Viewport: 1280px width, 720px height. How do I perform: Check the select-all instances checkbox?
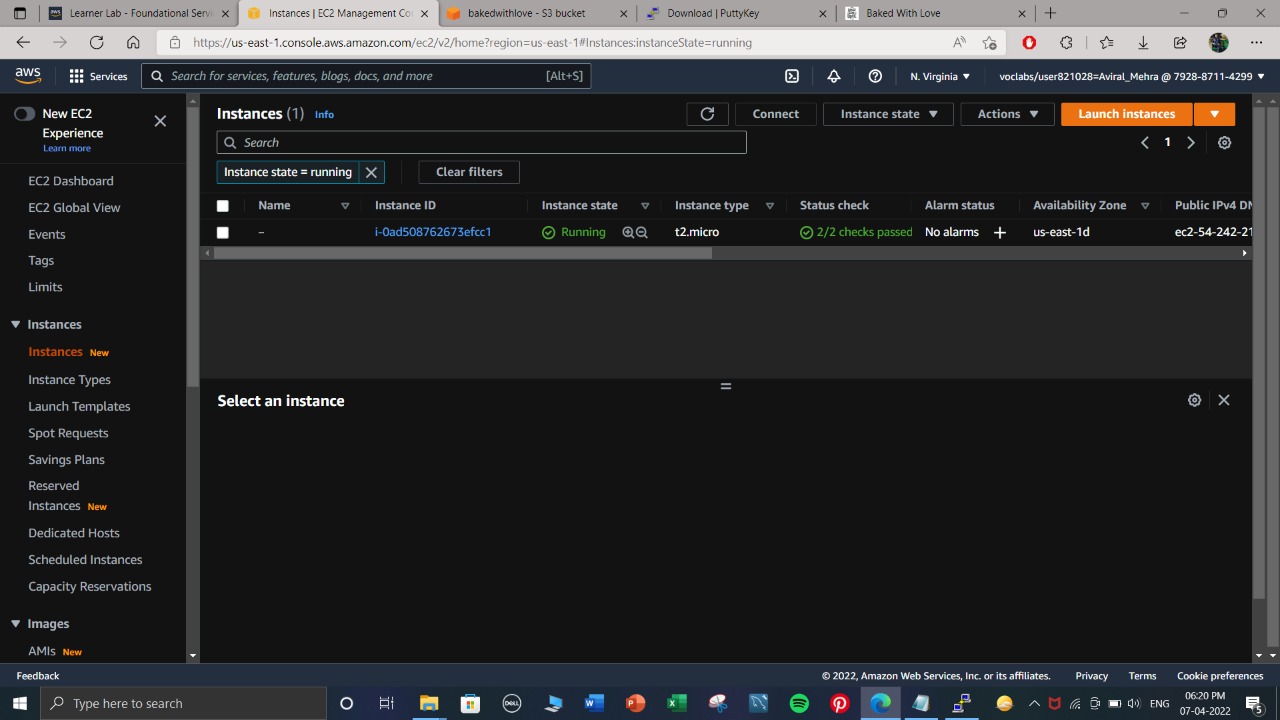click(x=223, y=206)
